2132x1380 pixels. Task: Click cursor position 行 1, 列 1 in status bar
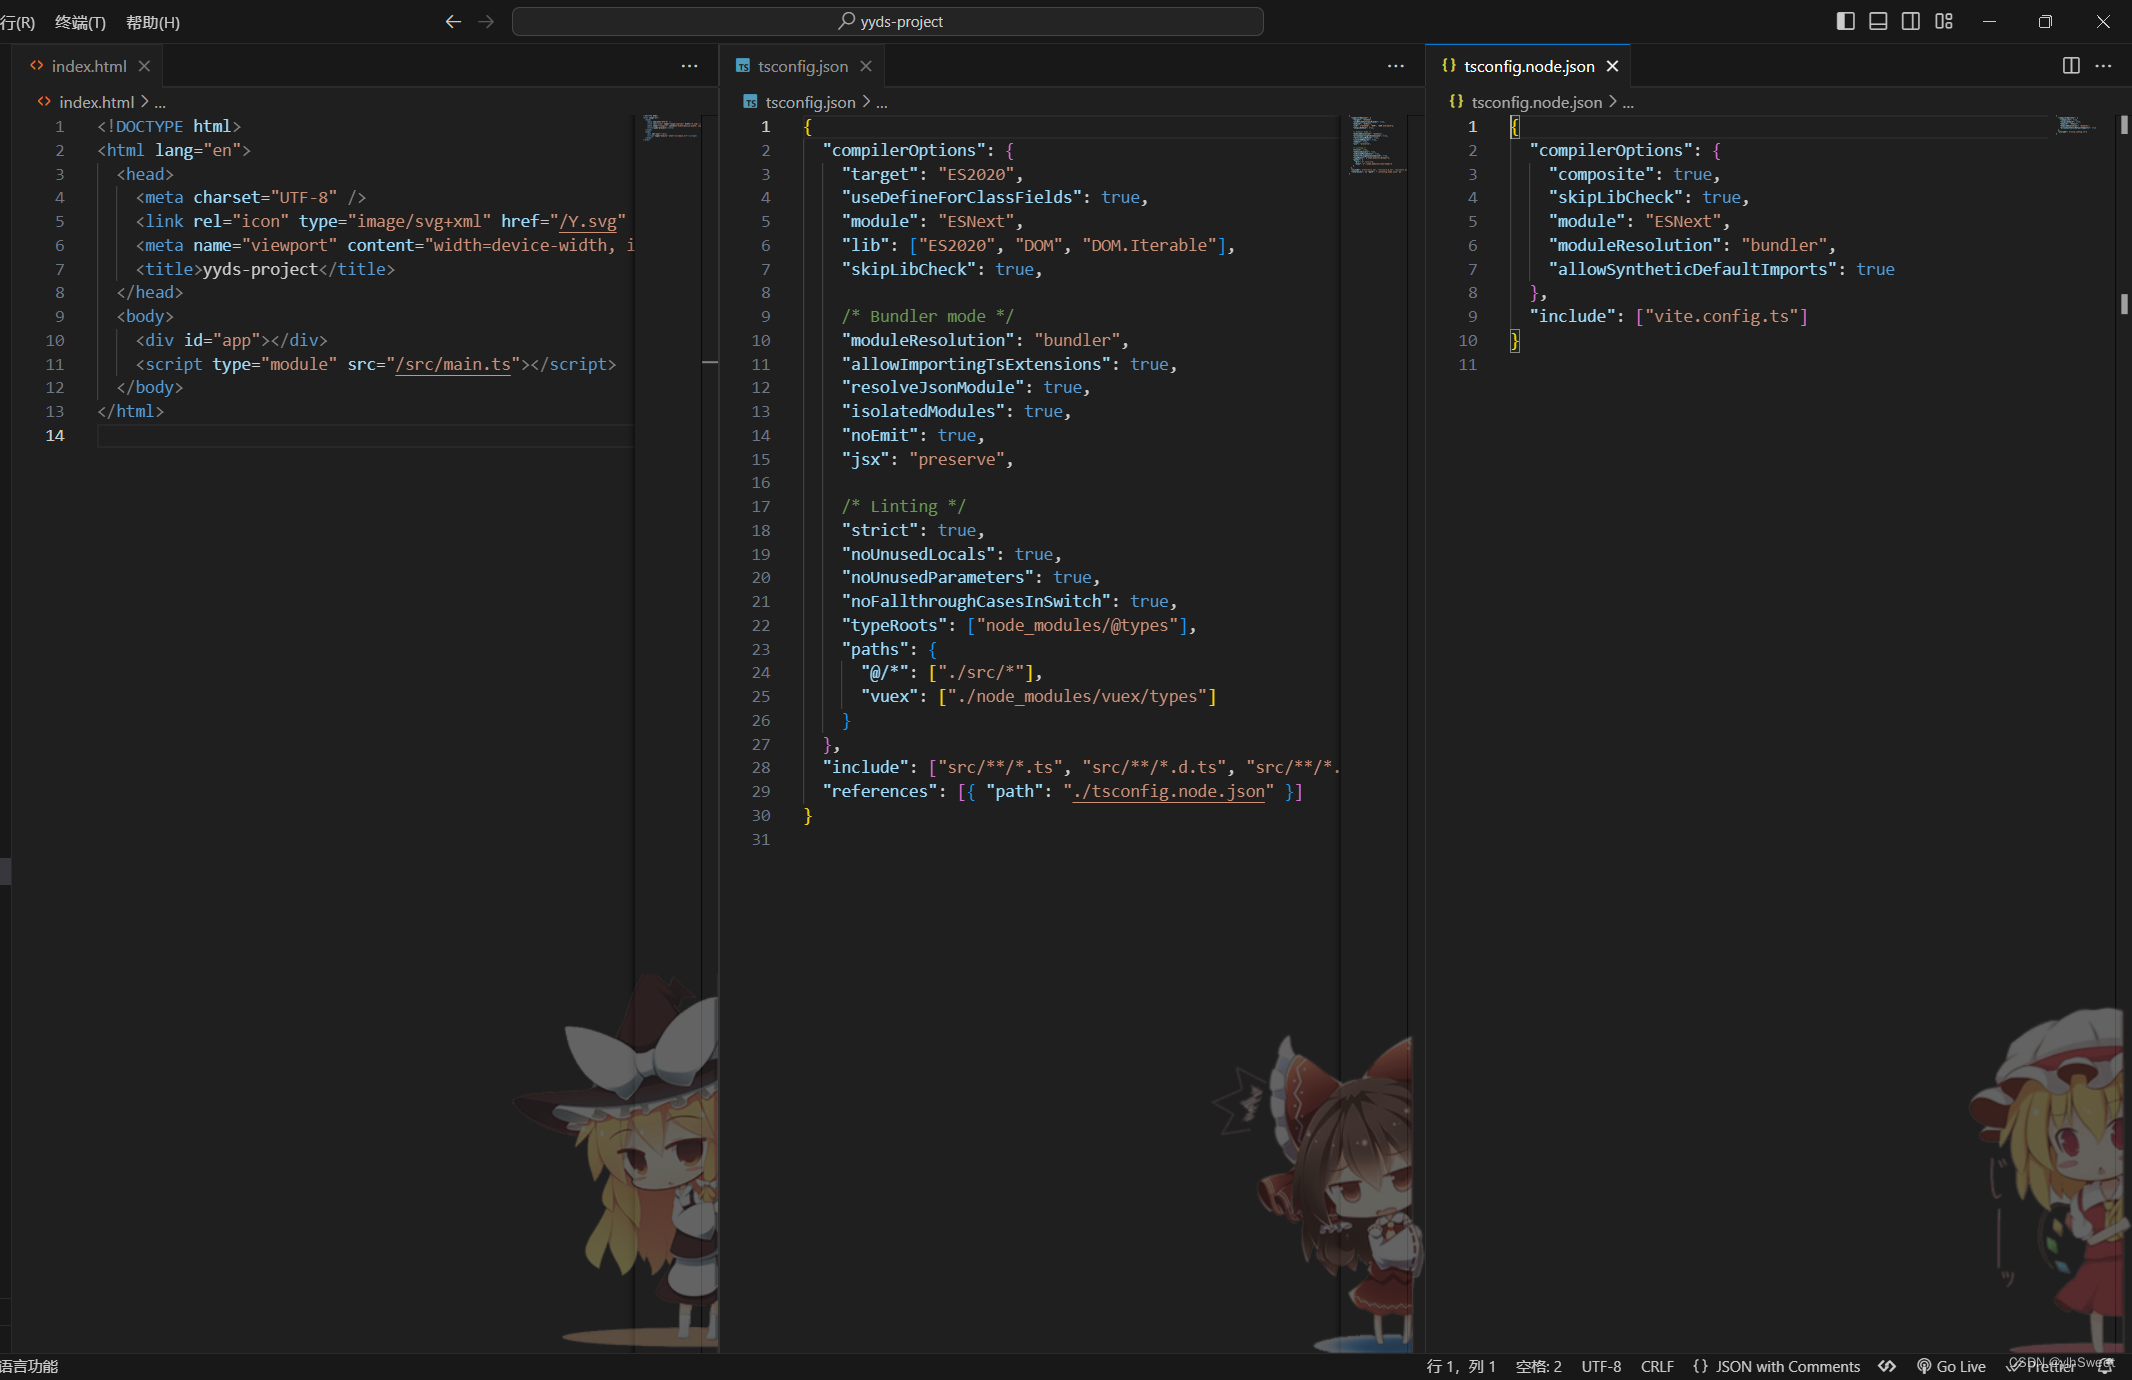pyautogui.click(x=1460, y=1366)
